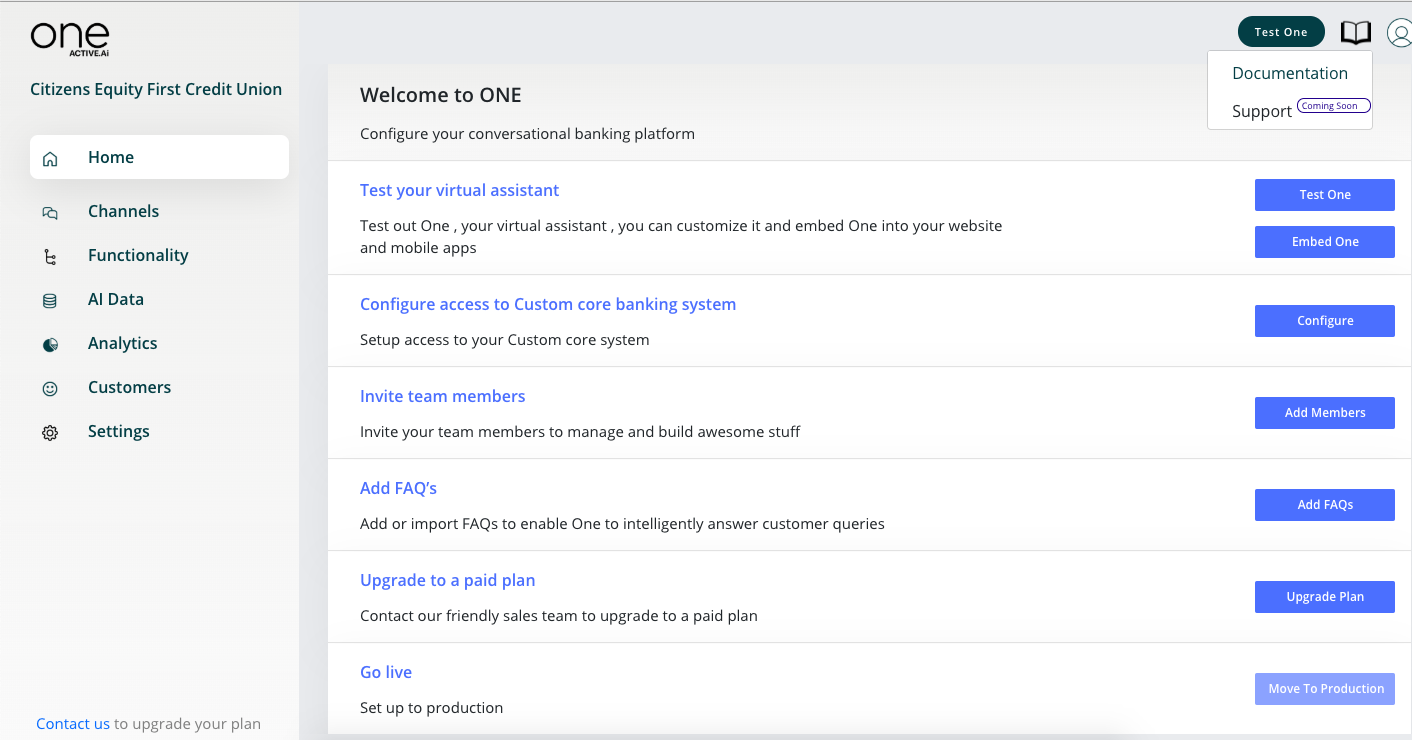
Task: Select AI Data in sidebar
Action: [116, 299]
